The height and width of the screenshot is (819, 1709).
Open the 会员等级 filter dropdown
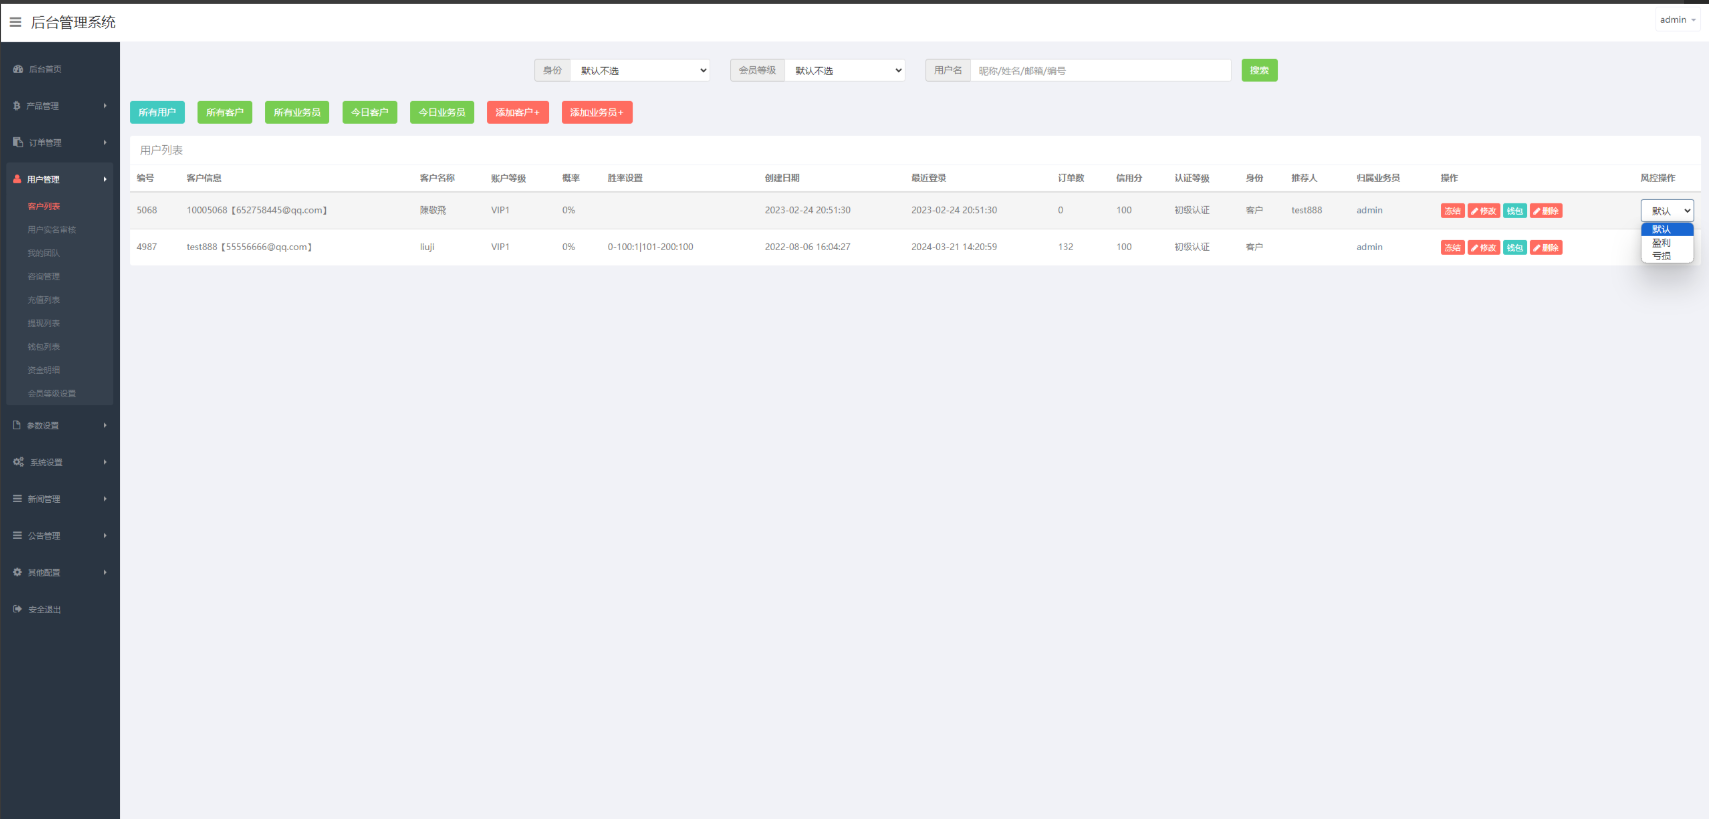click(x=845, y=70)
